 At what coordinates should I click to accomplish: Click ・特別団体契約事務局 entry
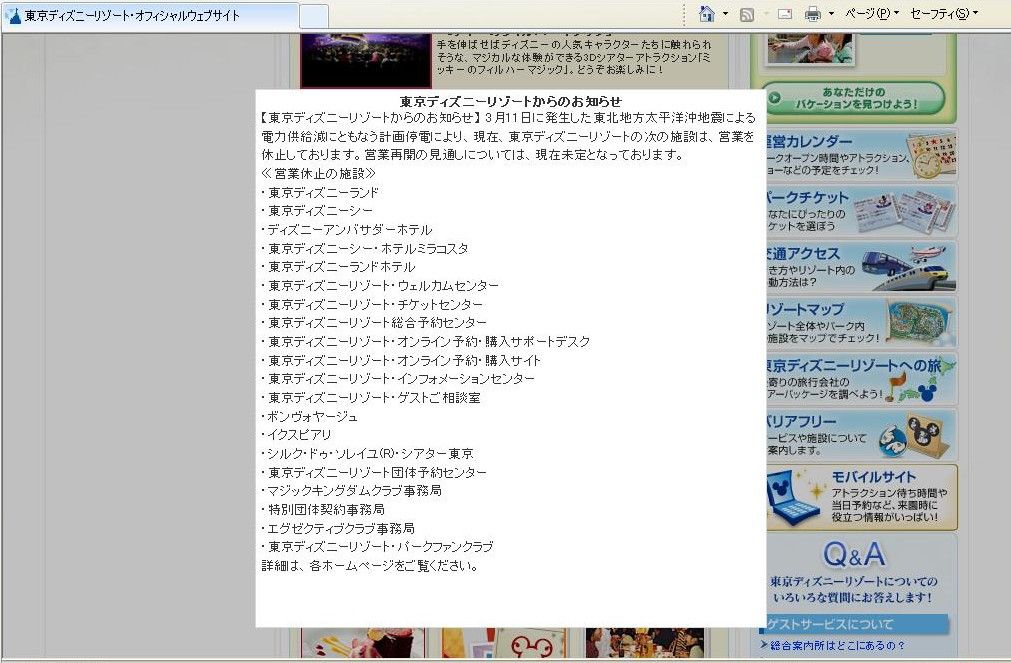[x=323, y=510]
